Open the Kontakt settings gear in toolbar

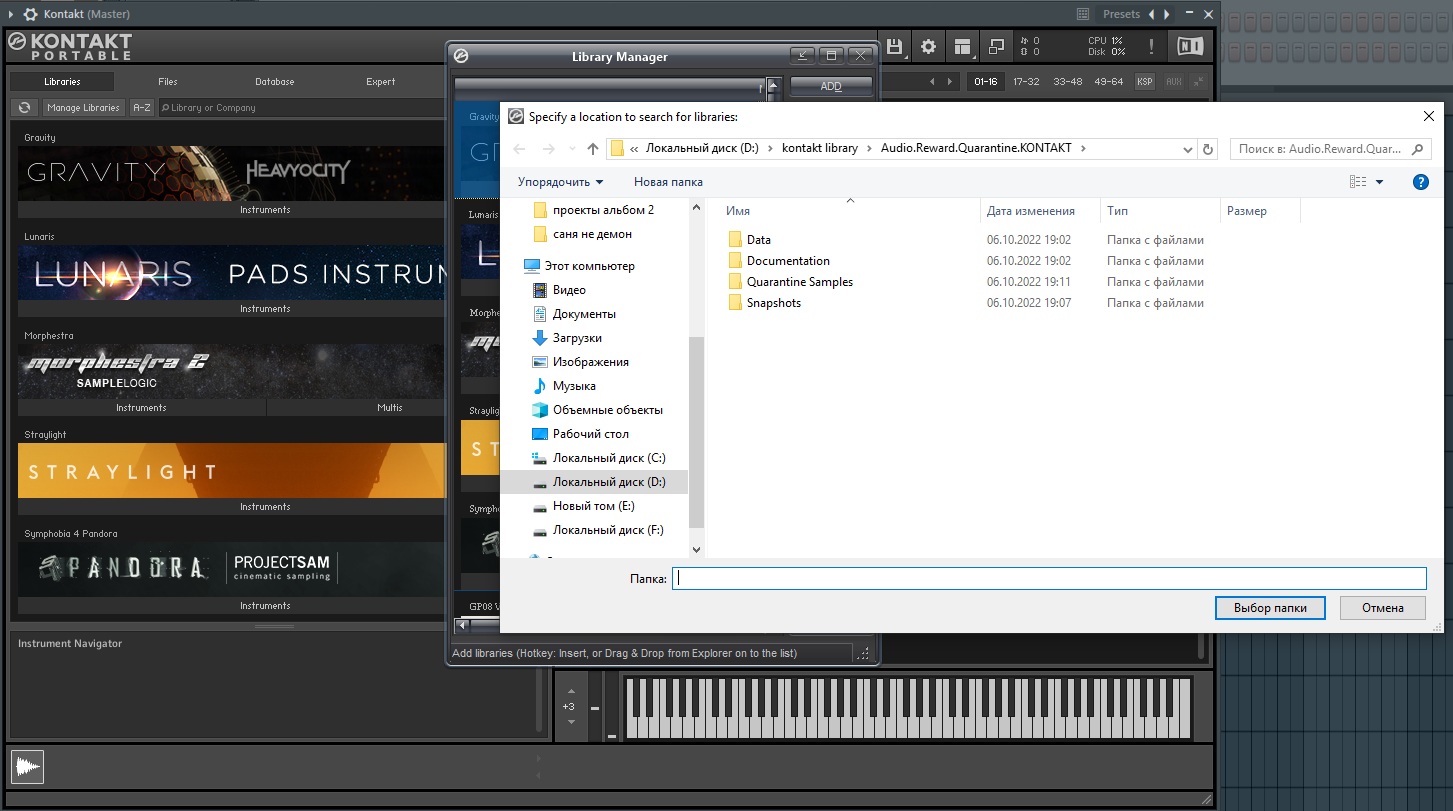point(929,46)
